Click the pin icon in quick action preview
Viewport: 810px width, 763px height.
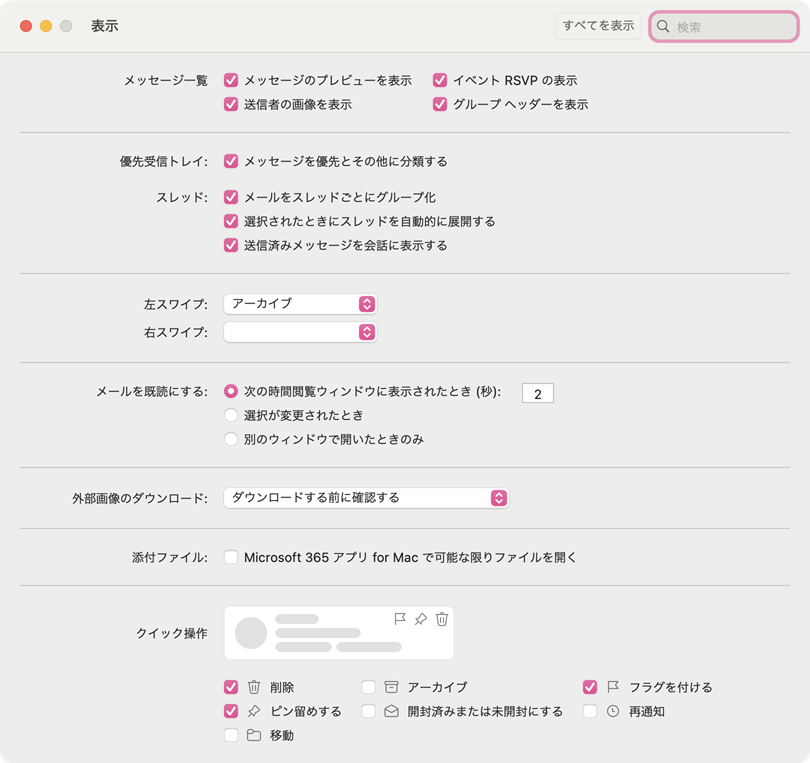[421, 619]
